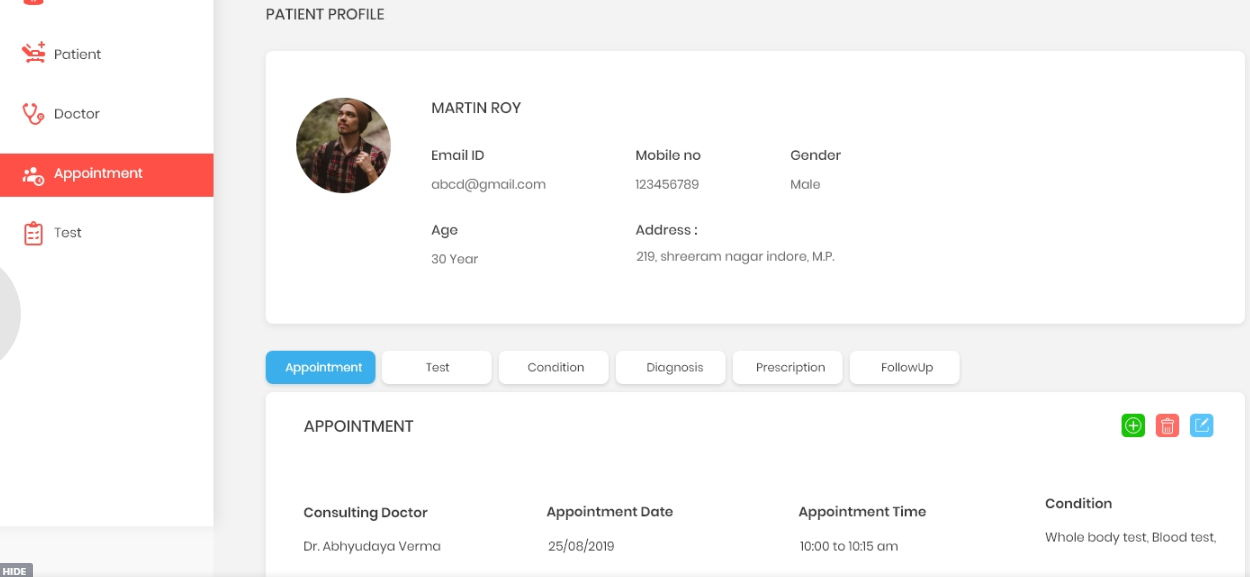Switch to the Test tab
Image resolution: width=1250 pixels, height=577 pixels.
click(x=436, y=367)
